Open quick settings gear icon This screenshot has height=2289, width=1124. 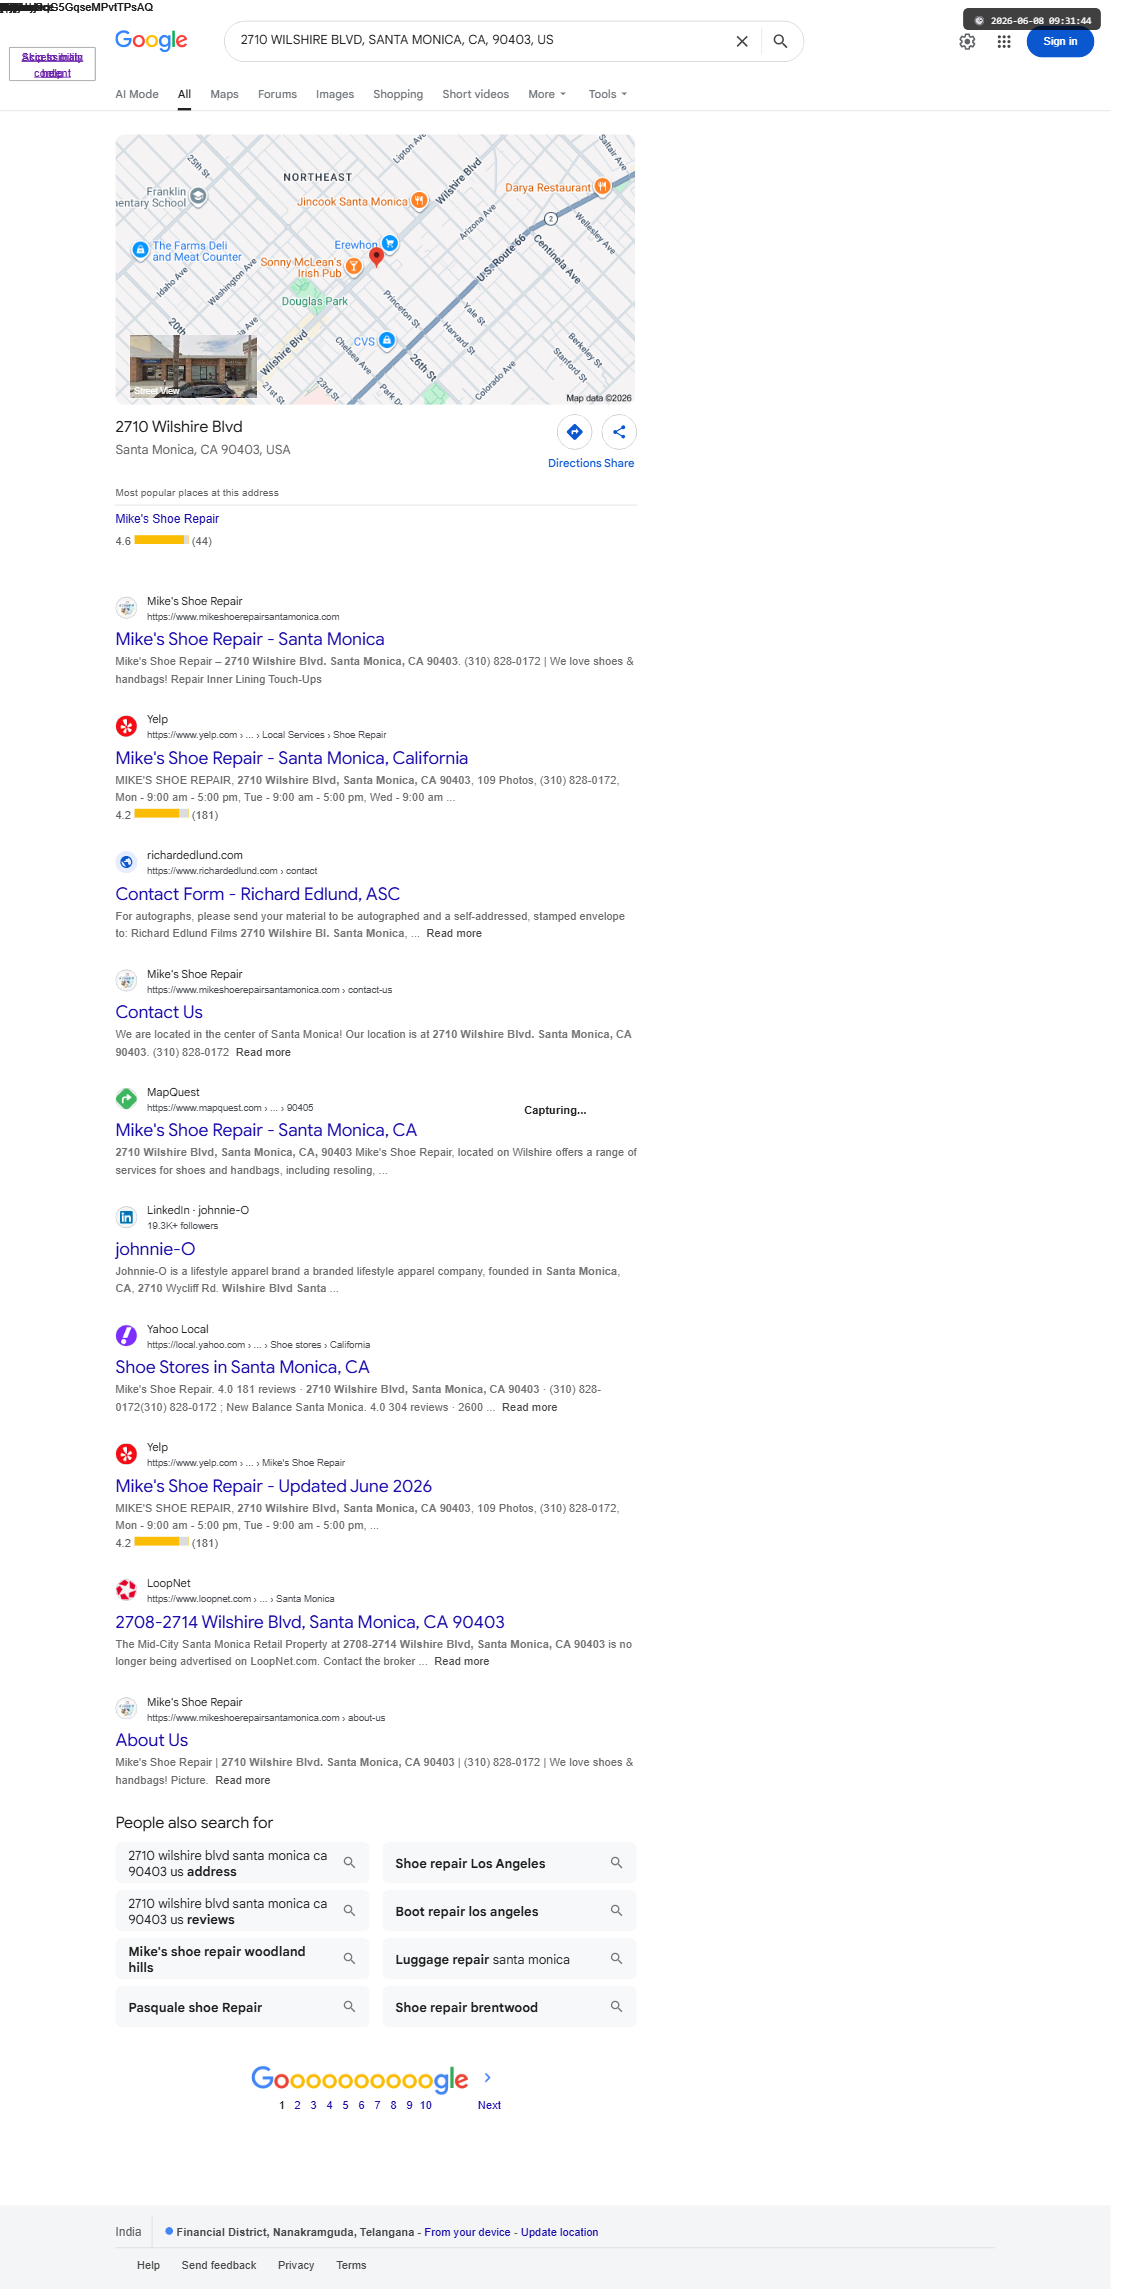tap(967, 41)
